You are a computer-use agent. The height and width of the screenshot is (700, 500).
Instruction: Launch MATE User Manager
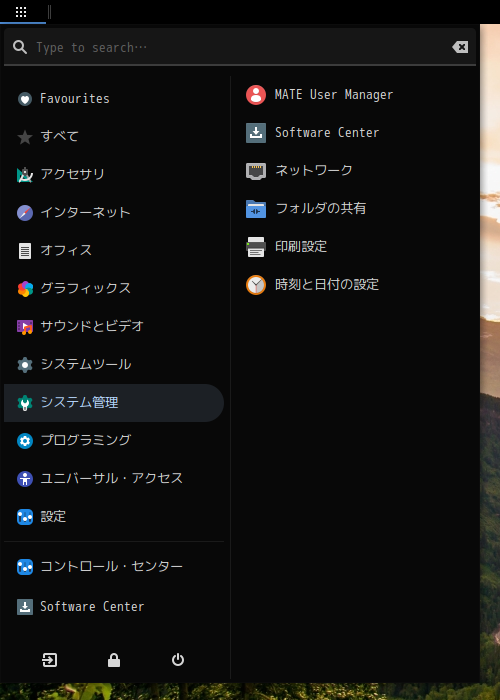click(x=353, y=95)
